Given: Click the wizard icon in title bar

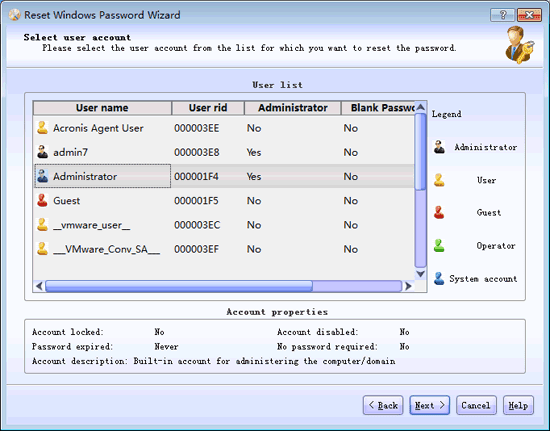Looking at the screenshot, I should tap(15, 15).
